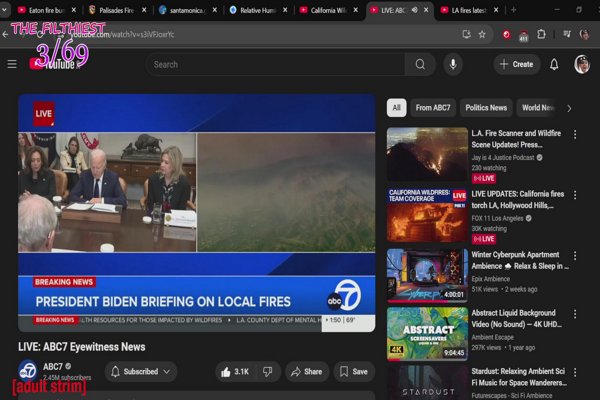Image resolution: width=600 pixels, height=400 pixels.
Task: Open the extension with the 411 badge
Action: click(523, 36)
